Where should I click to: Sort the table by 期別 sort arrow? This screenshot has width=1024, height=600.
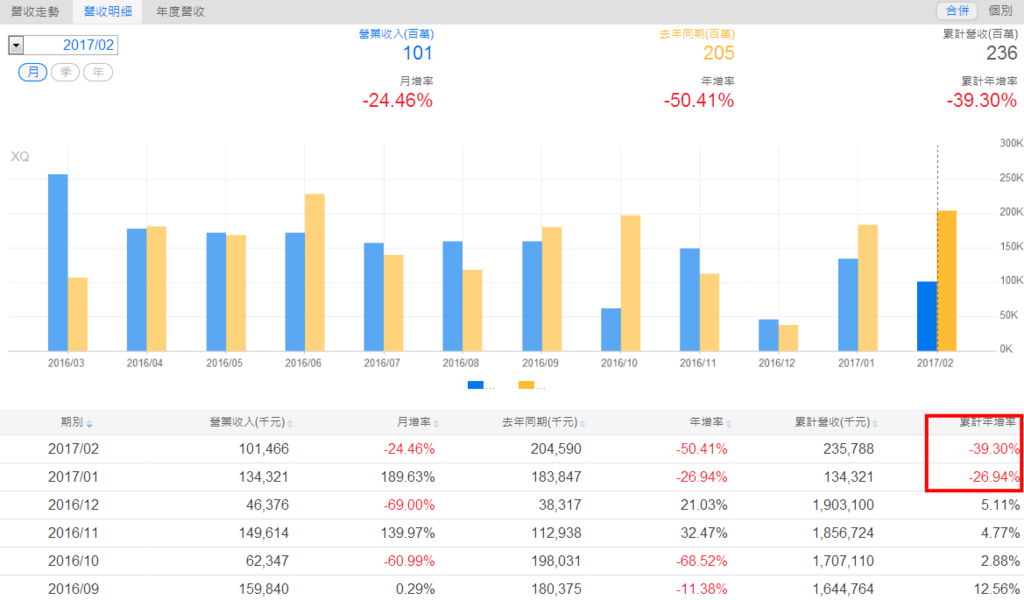pos(89,424)
